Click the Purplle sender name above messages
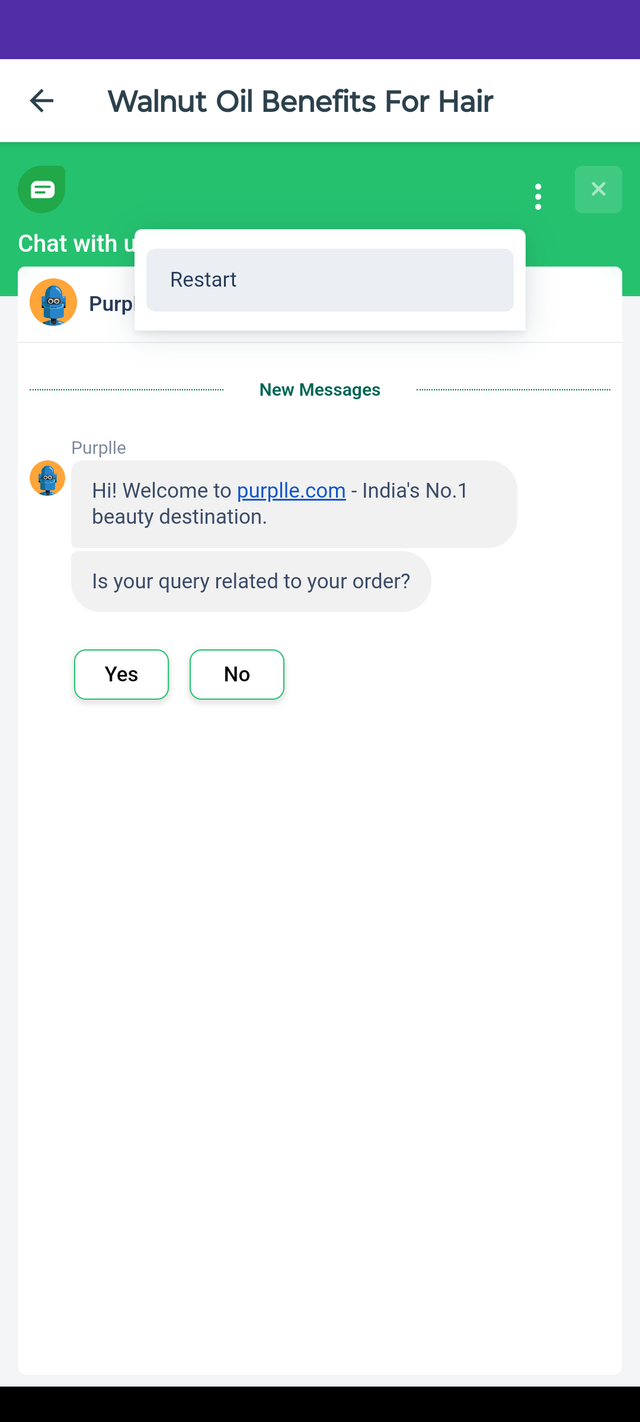Screen dimensions: 640x1422 pos(99,448)
